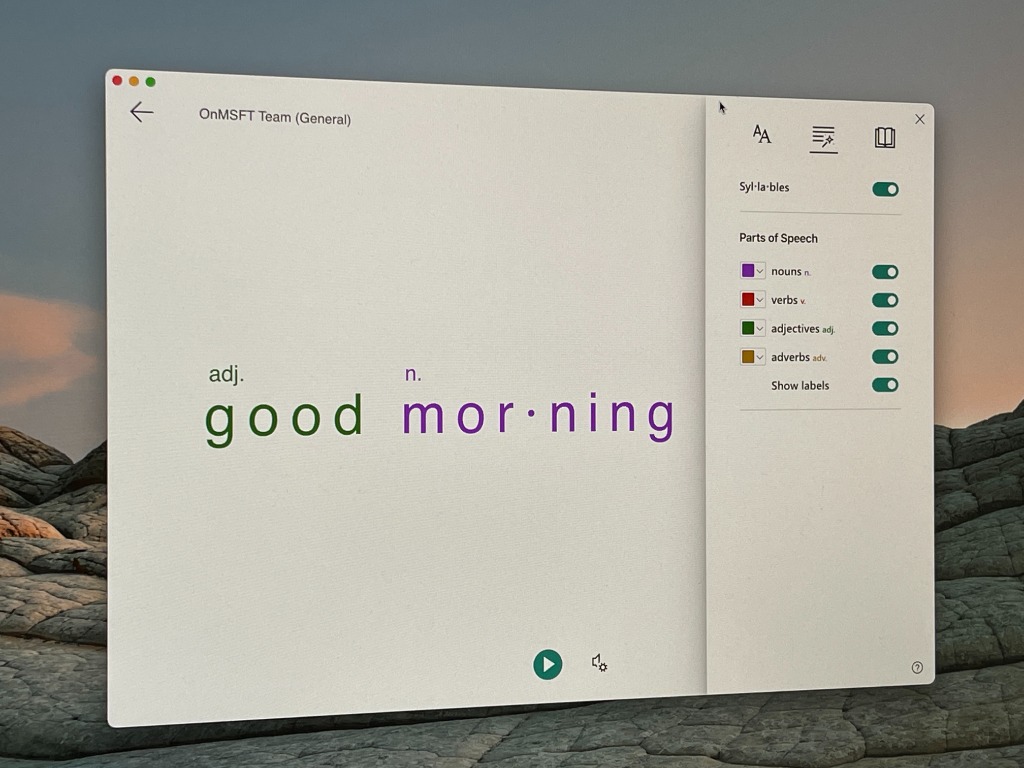Disable nouns highlighting toggle

885,272
